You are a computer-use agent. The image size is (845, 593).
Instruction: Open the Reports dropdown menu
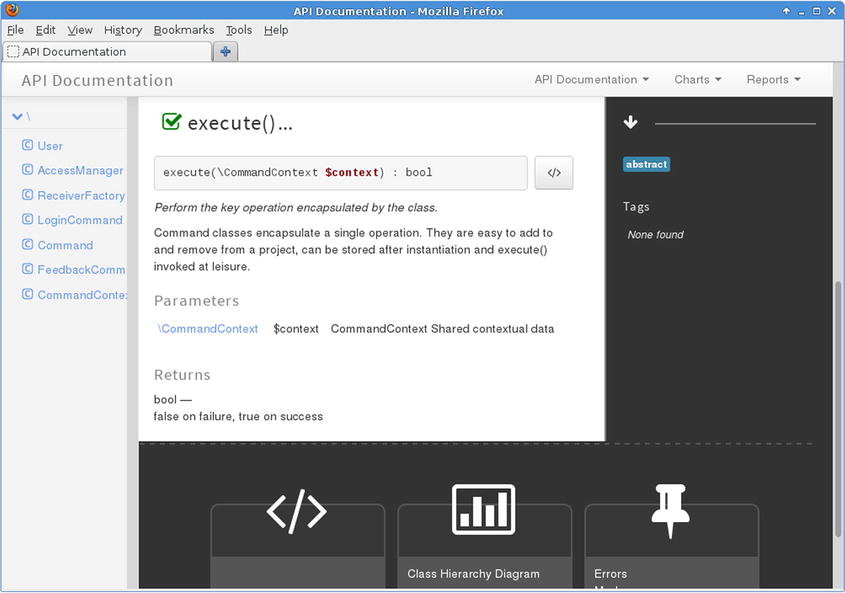[x=773, y=80]
